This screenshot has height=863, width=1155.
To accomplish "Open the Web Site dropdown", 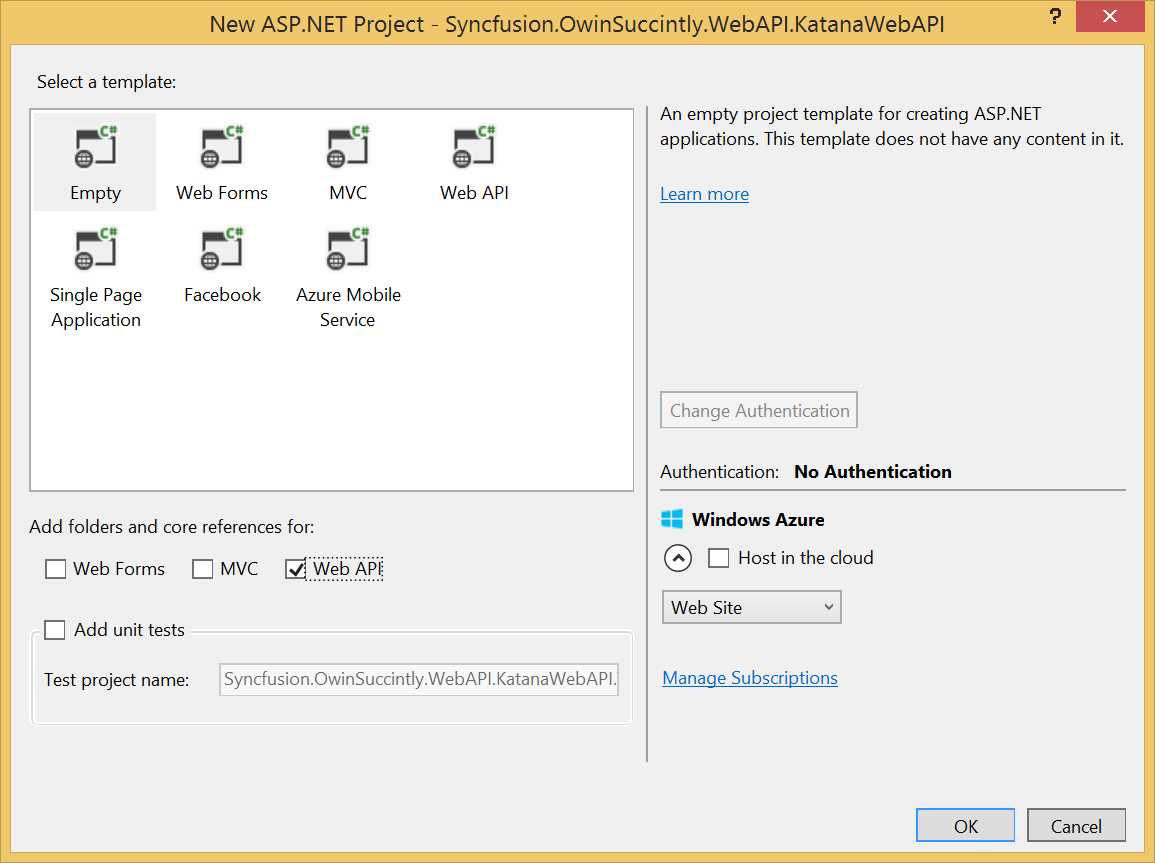I will click(x=751, y=607).
